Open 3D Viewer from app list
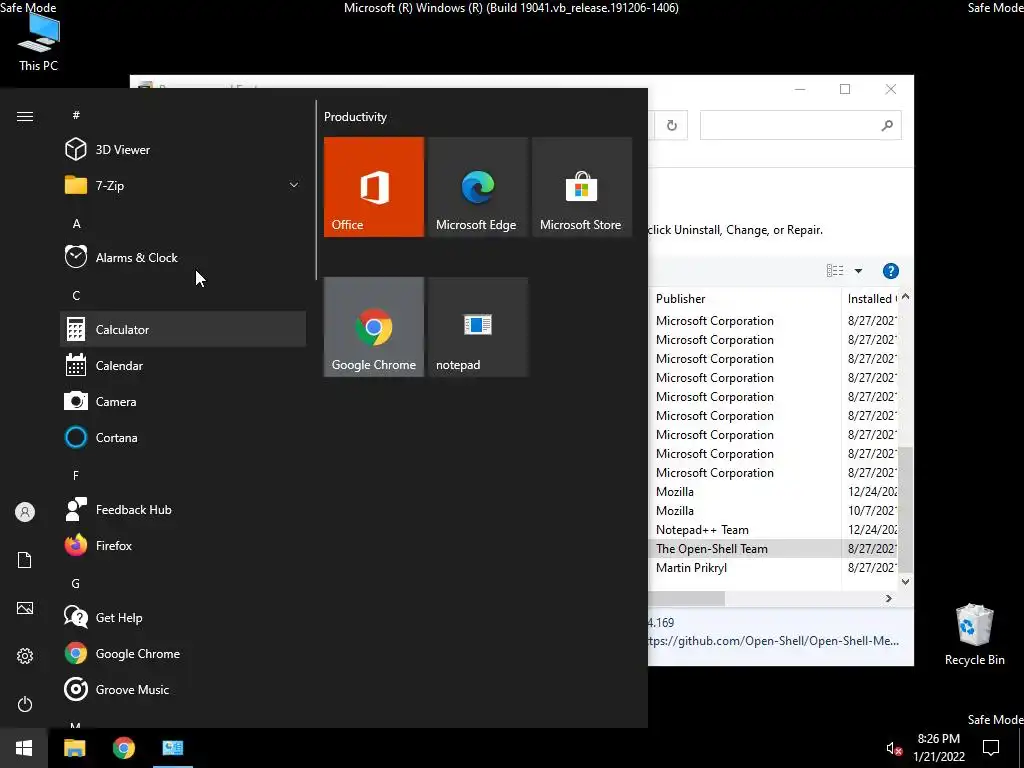 tap(183, 150)
